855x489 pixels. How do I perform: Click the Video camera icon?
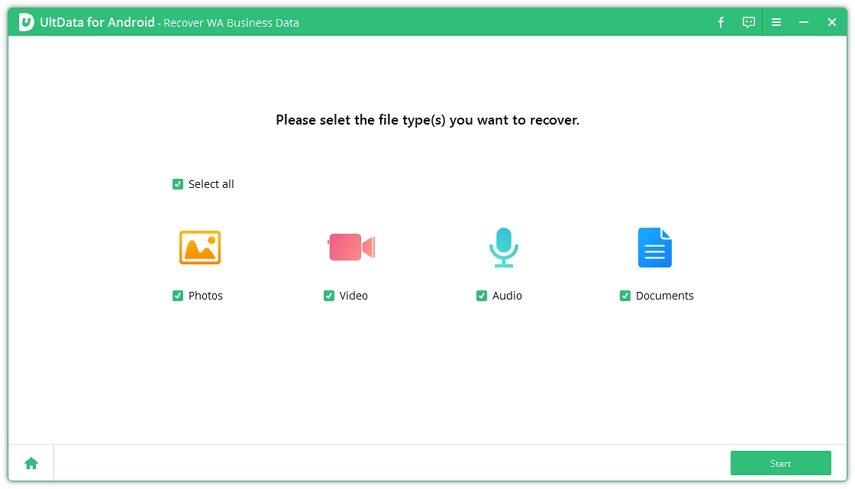(x=351, y=247)
